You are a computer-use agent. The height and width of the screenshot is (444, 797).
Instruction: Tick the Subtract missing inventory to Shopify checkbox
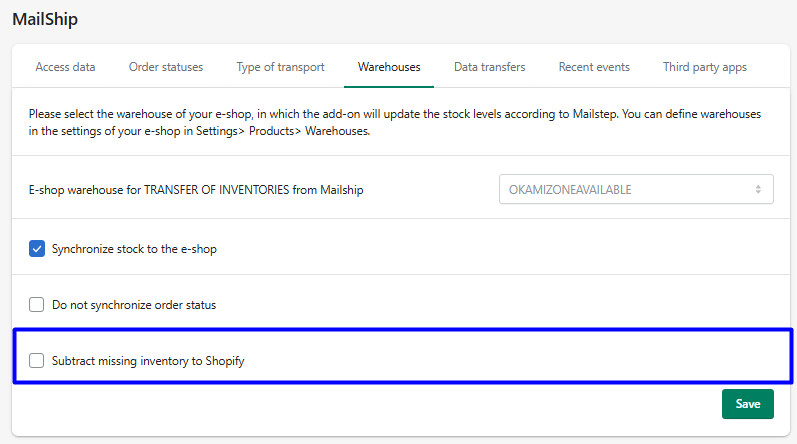[x=37, y=361]
